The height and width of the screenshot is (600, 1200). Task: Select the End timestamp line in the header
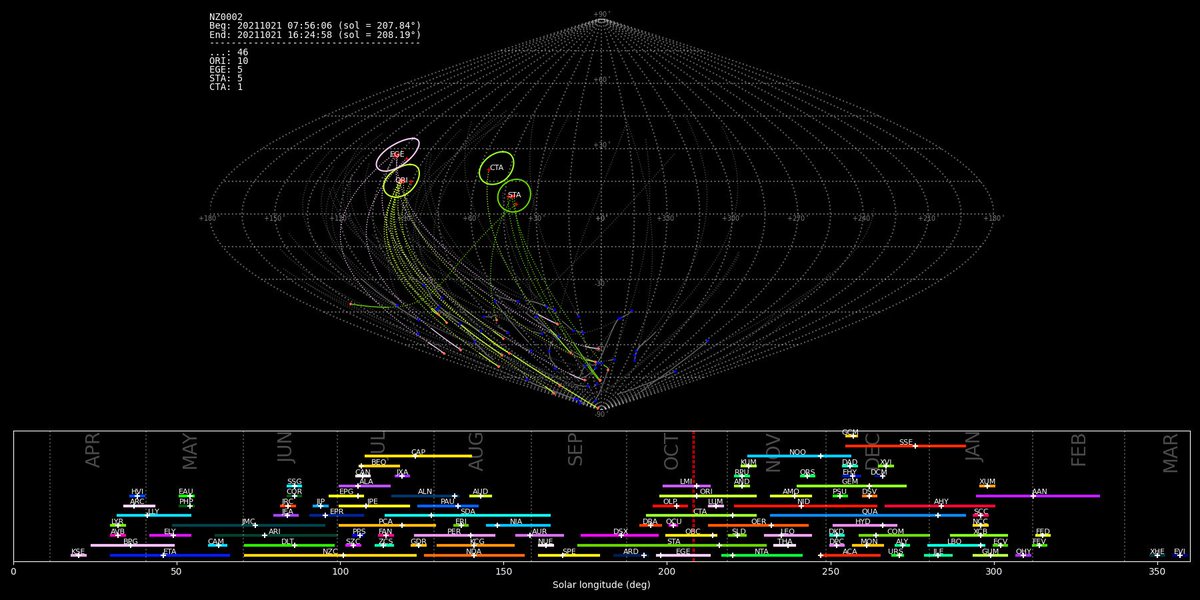(314, 34)
